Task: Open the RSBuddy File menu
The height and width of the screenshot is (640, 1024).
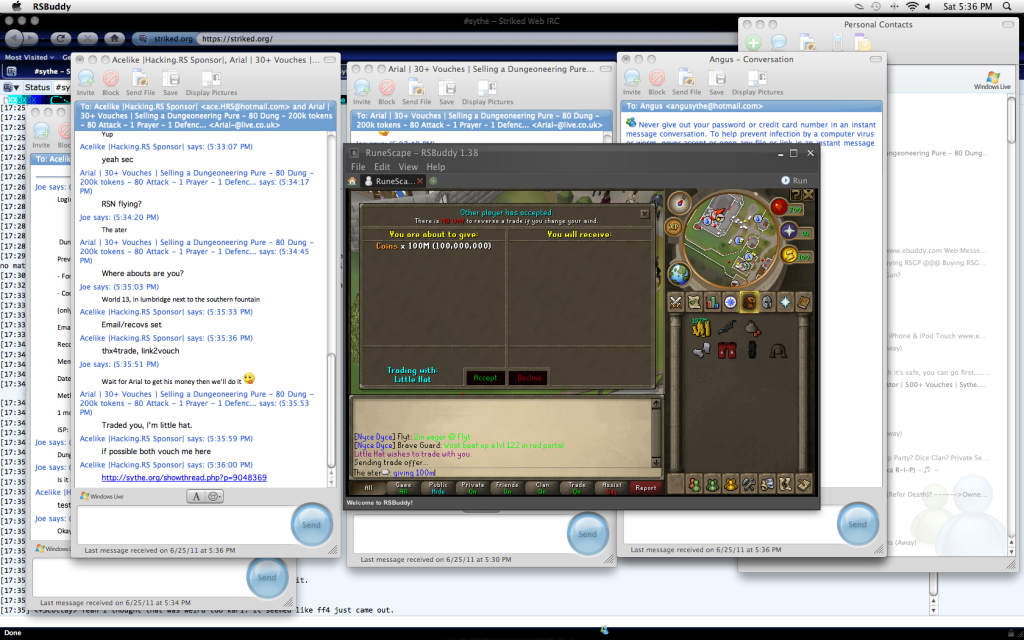Action: (358, 167)
